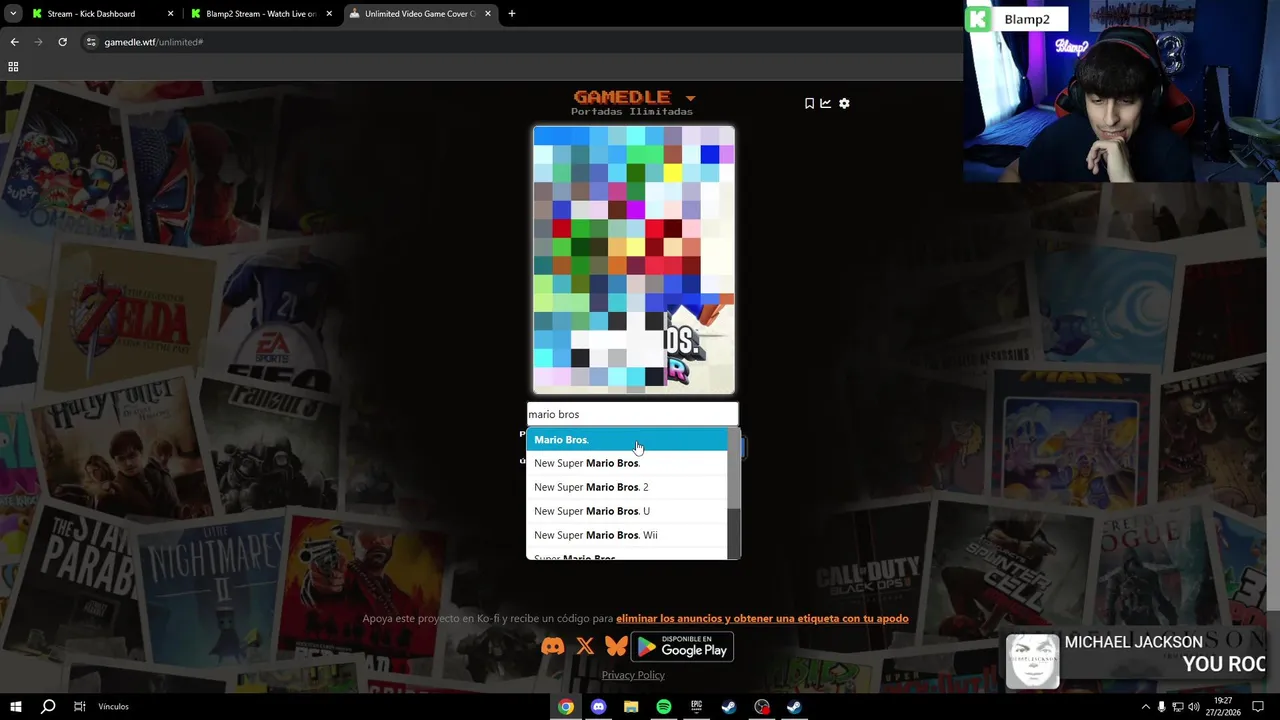The width and height of the screenshot is (1280, 720).
Task: Choose 'New Super Mario Bros. Wii' suggestion
Action: (627, 535)
